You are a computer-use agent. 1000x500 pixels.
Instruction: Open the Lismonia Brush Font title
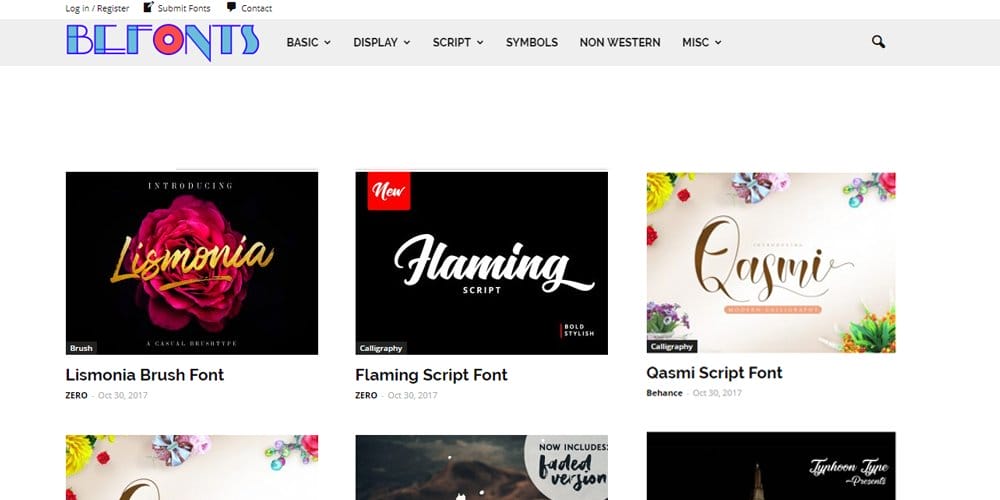(x=145, y=374)
